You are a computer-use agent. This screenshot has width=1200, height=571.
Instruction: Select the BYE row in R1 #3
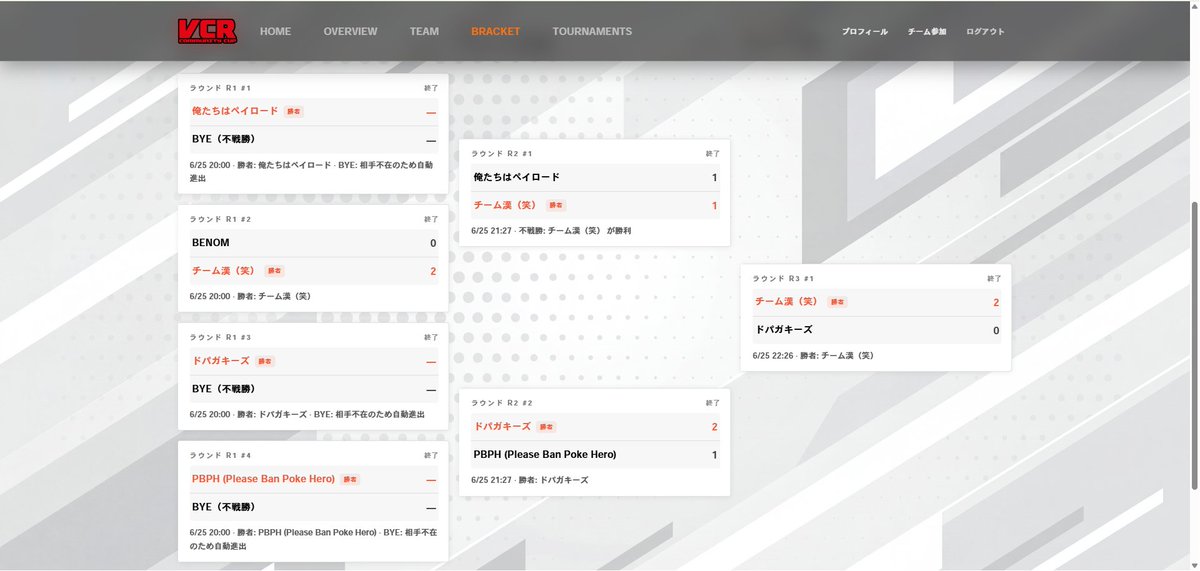coord(313,389)
